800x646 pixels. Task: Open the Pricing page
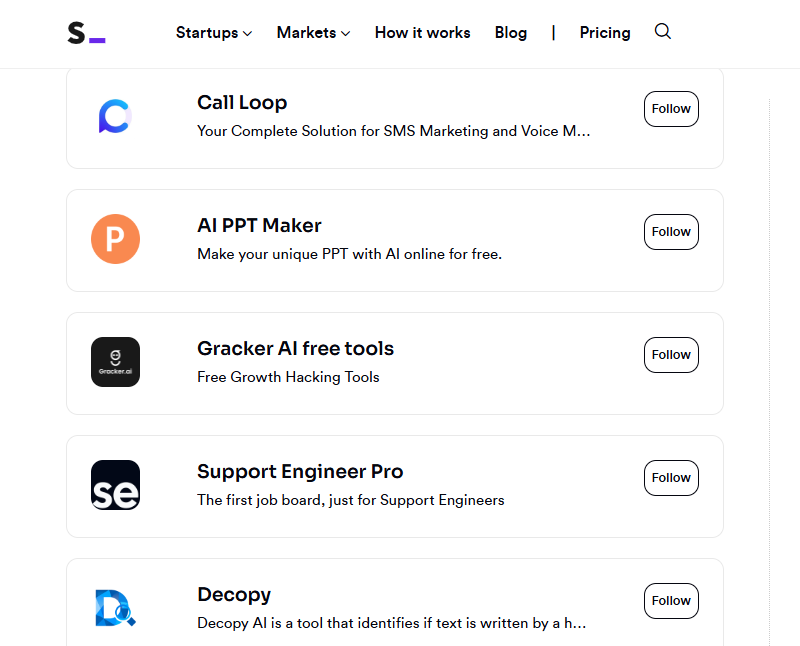[x=605, y=33]
